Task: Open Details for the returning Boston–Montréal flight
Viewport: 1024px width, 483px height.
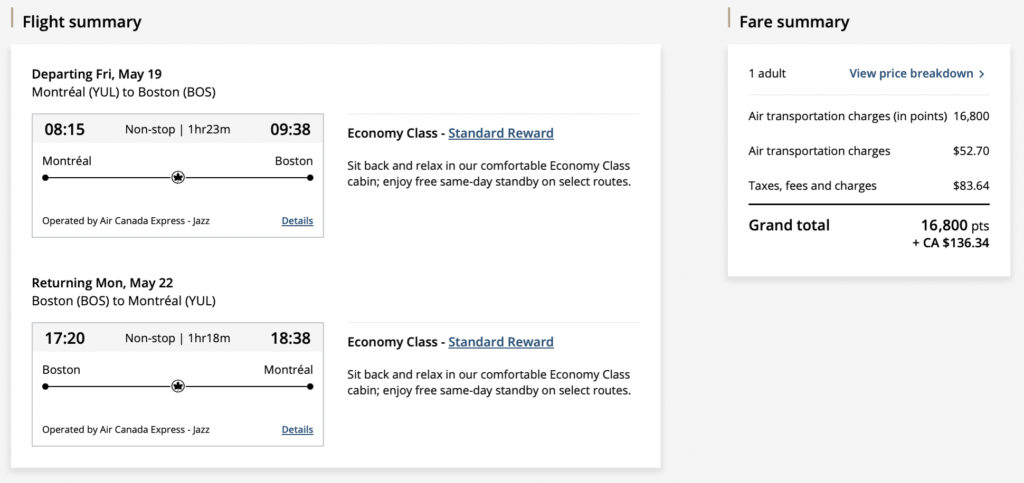Action: 297,430
